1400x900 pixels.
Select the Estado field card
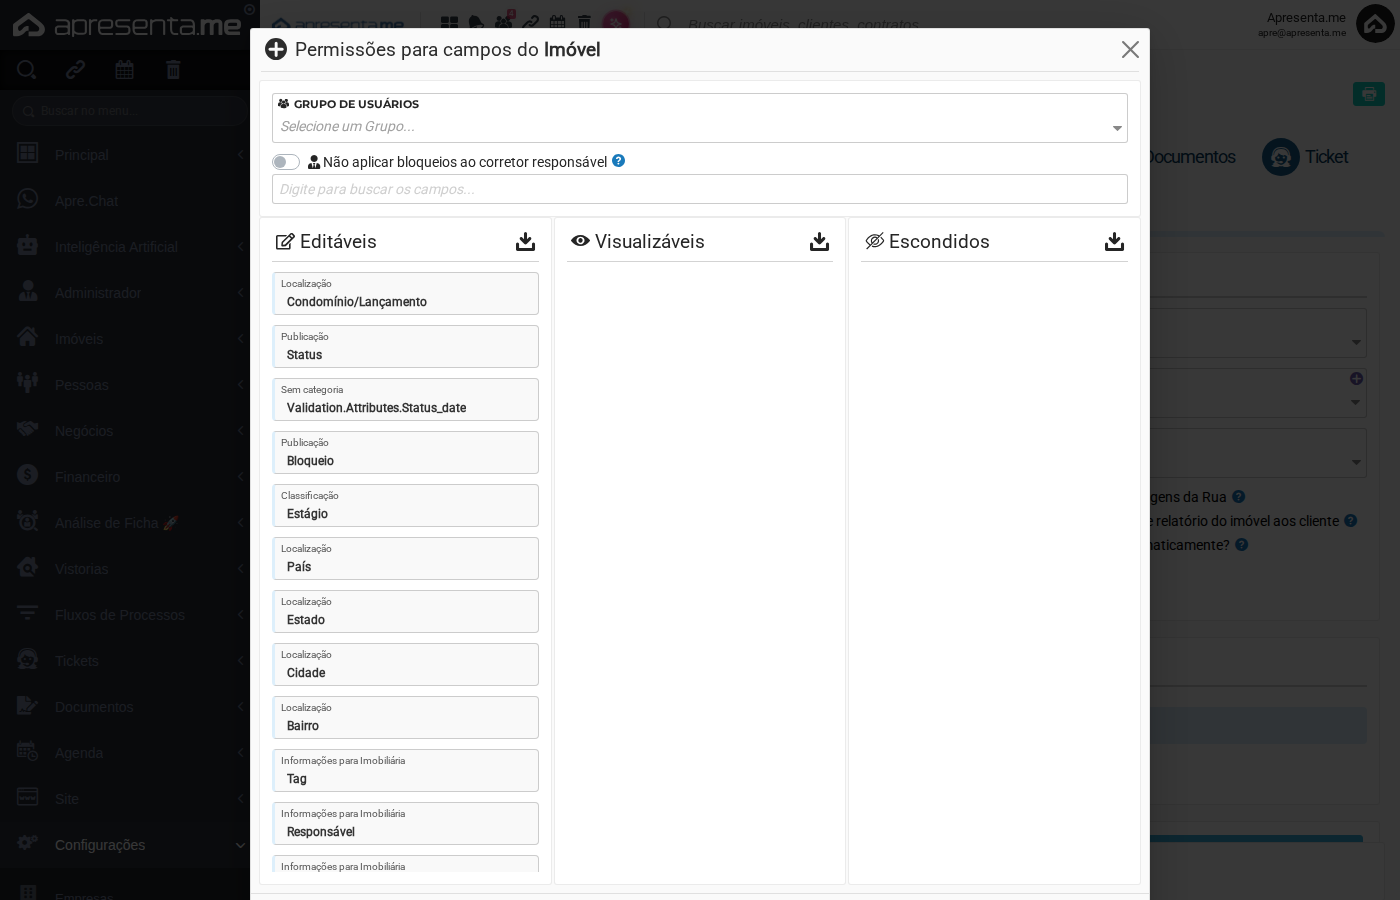(x=406, y=611)
